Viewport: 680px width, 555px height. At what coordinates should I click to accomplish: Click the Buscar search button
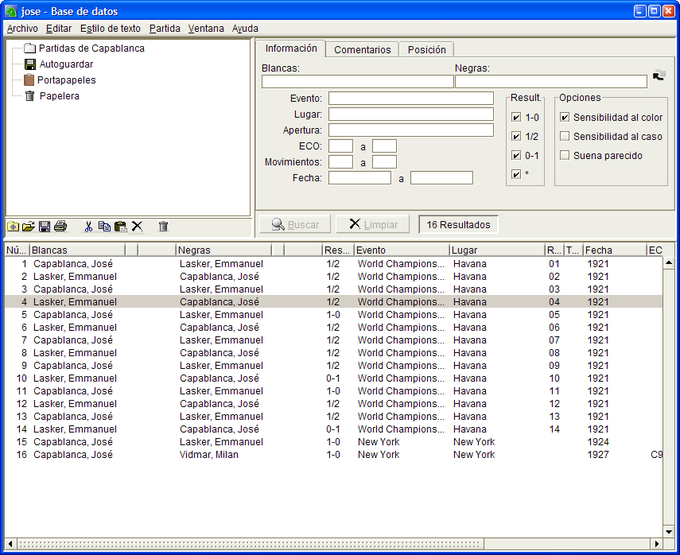(295, 224)
